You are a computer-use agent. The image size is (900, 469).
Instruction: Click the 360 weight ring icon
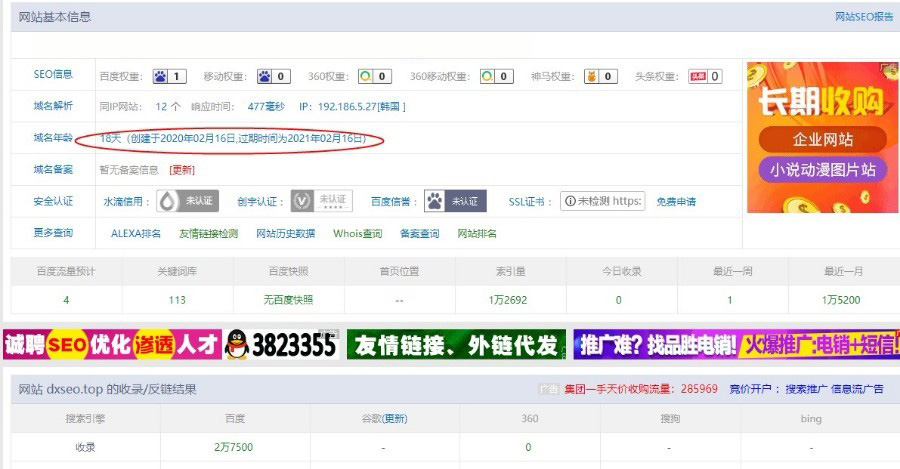(367, 76)
